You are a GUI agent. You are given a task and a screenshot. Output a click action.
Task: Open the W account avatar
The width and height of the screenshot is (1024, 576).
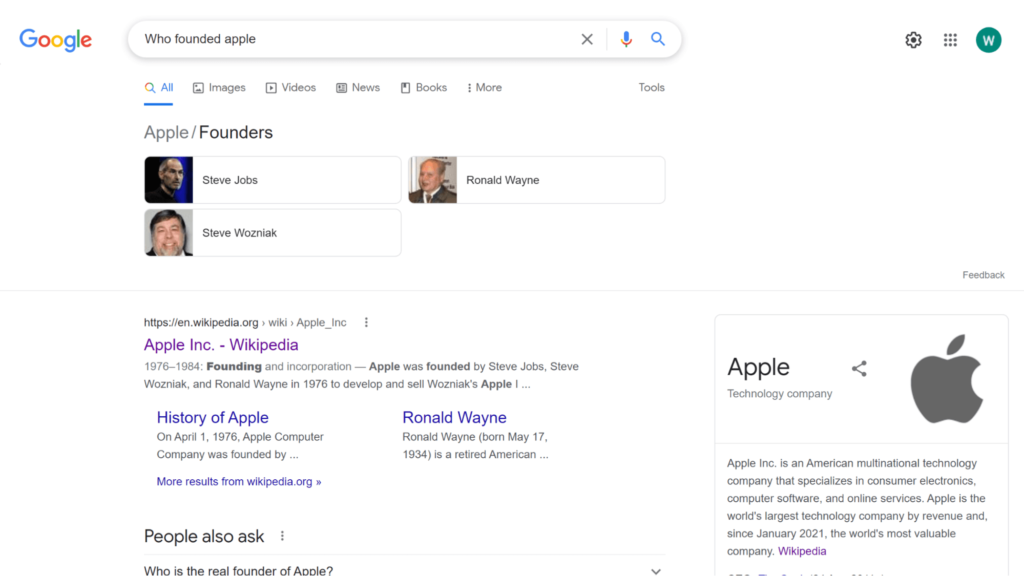(988, 40)
